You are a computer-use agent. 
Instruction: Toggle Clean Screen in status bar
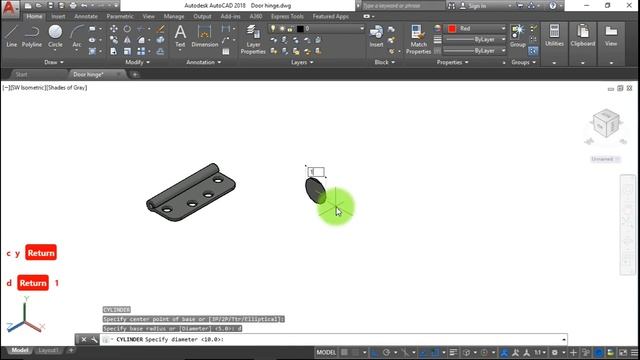click(623, 352)
